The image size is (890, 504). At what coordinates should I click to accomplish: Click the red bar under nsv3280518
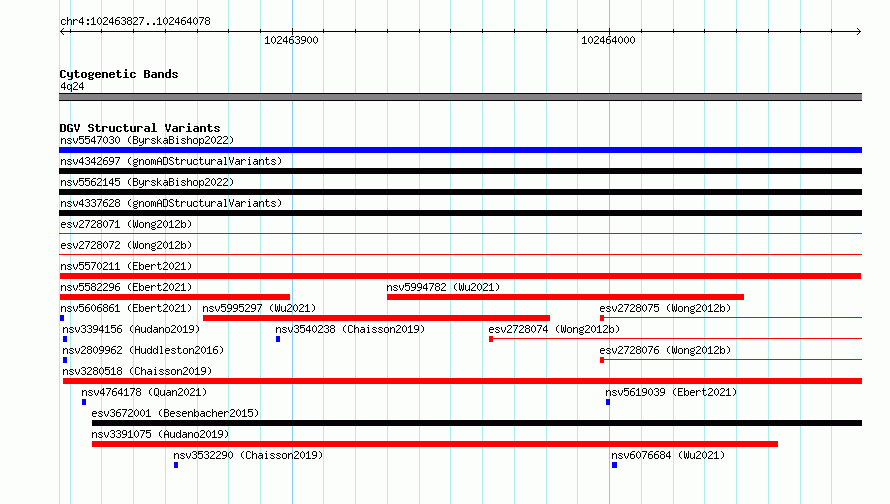click(x=462, y=381)
